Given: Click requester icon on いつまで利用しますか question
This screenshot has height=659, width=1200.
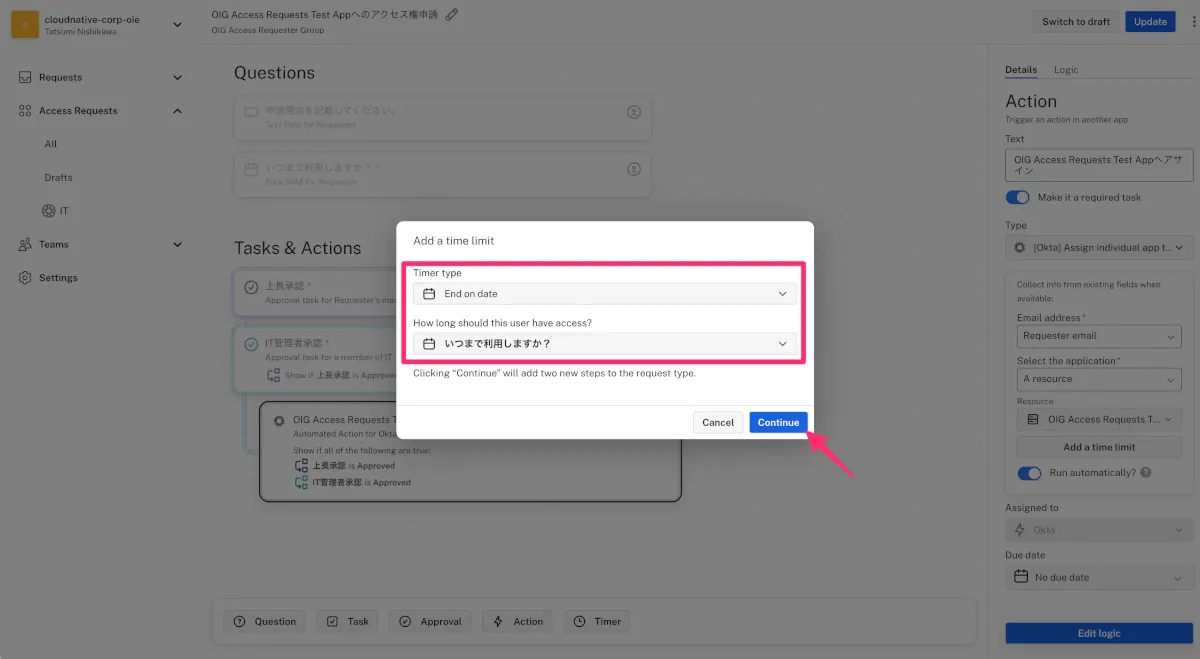Looking at the screenshot, I should (x=634, y=170).
